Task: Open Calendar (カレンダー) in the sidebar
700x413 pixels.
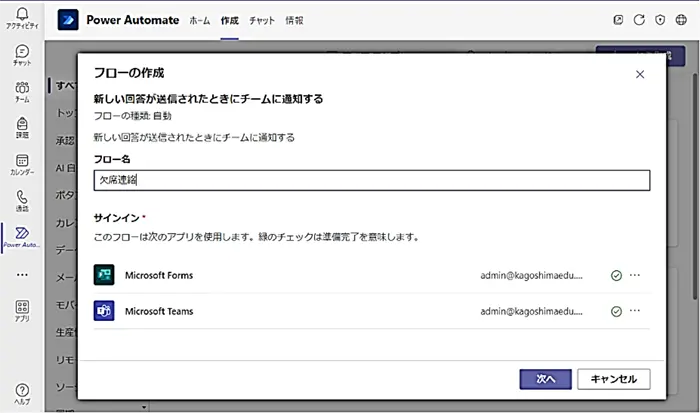Action: click(22, 164)
